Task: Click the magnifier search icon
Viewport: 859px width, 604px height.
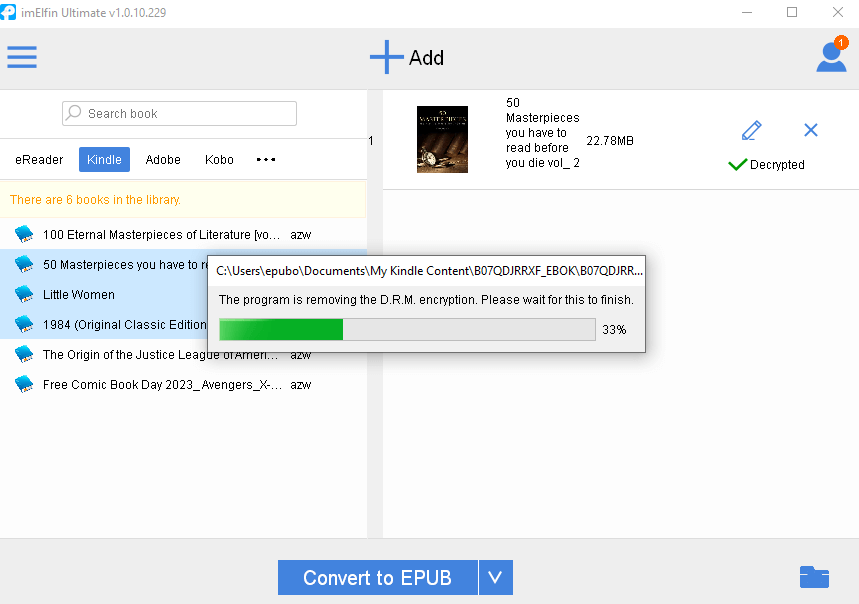Action: tap(73, 113)
